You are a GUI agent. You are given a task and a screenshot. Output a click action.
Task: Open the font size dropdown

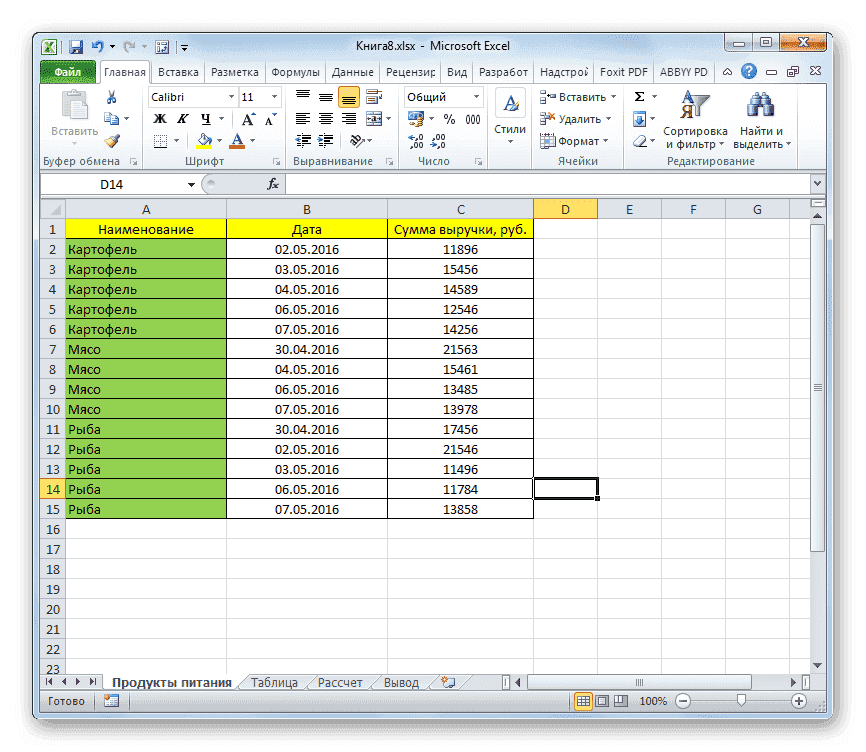point(261,97)
